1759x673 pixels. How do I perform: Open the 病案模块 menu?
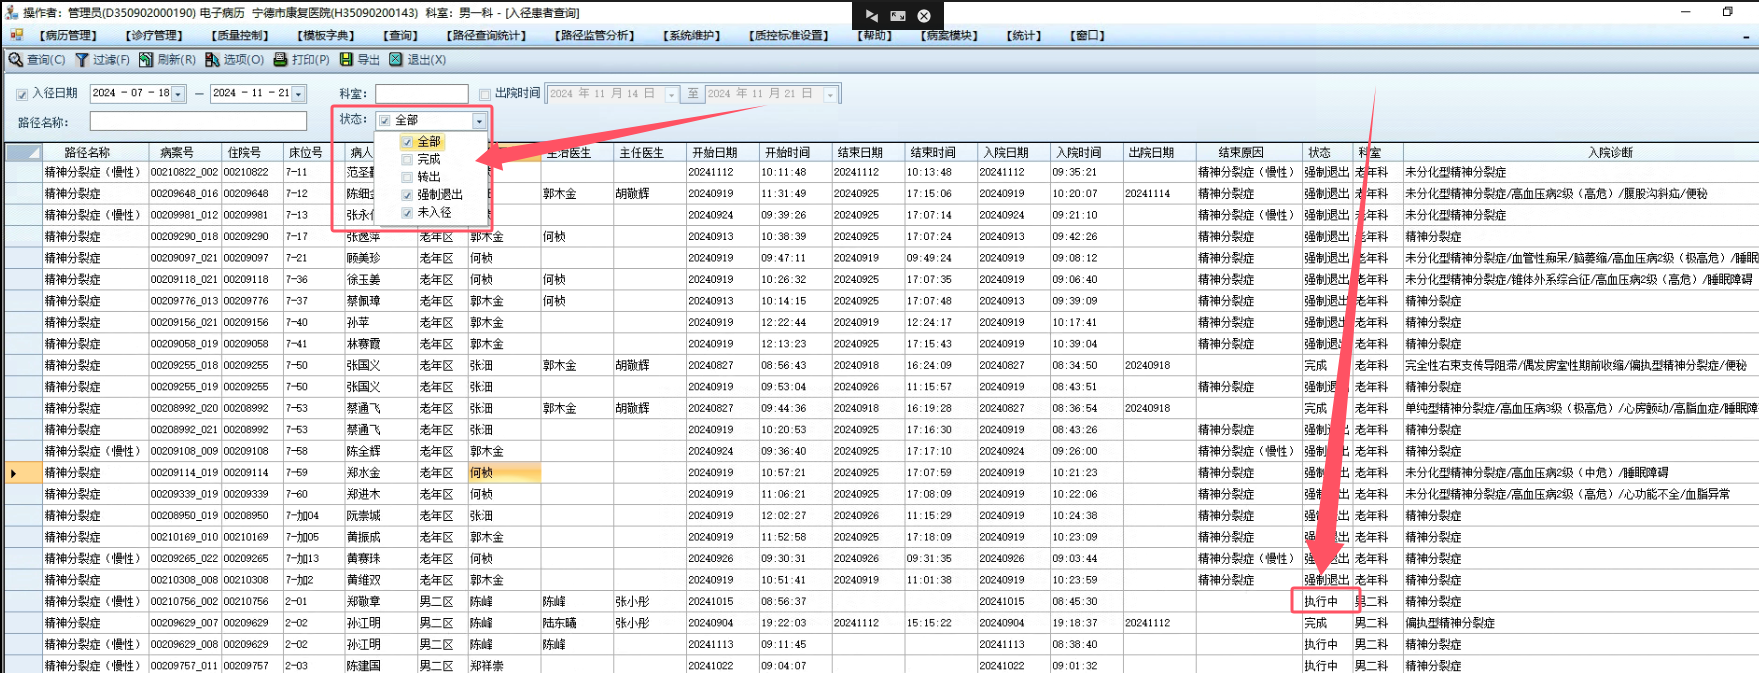[950, 36]
